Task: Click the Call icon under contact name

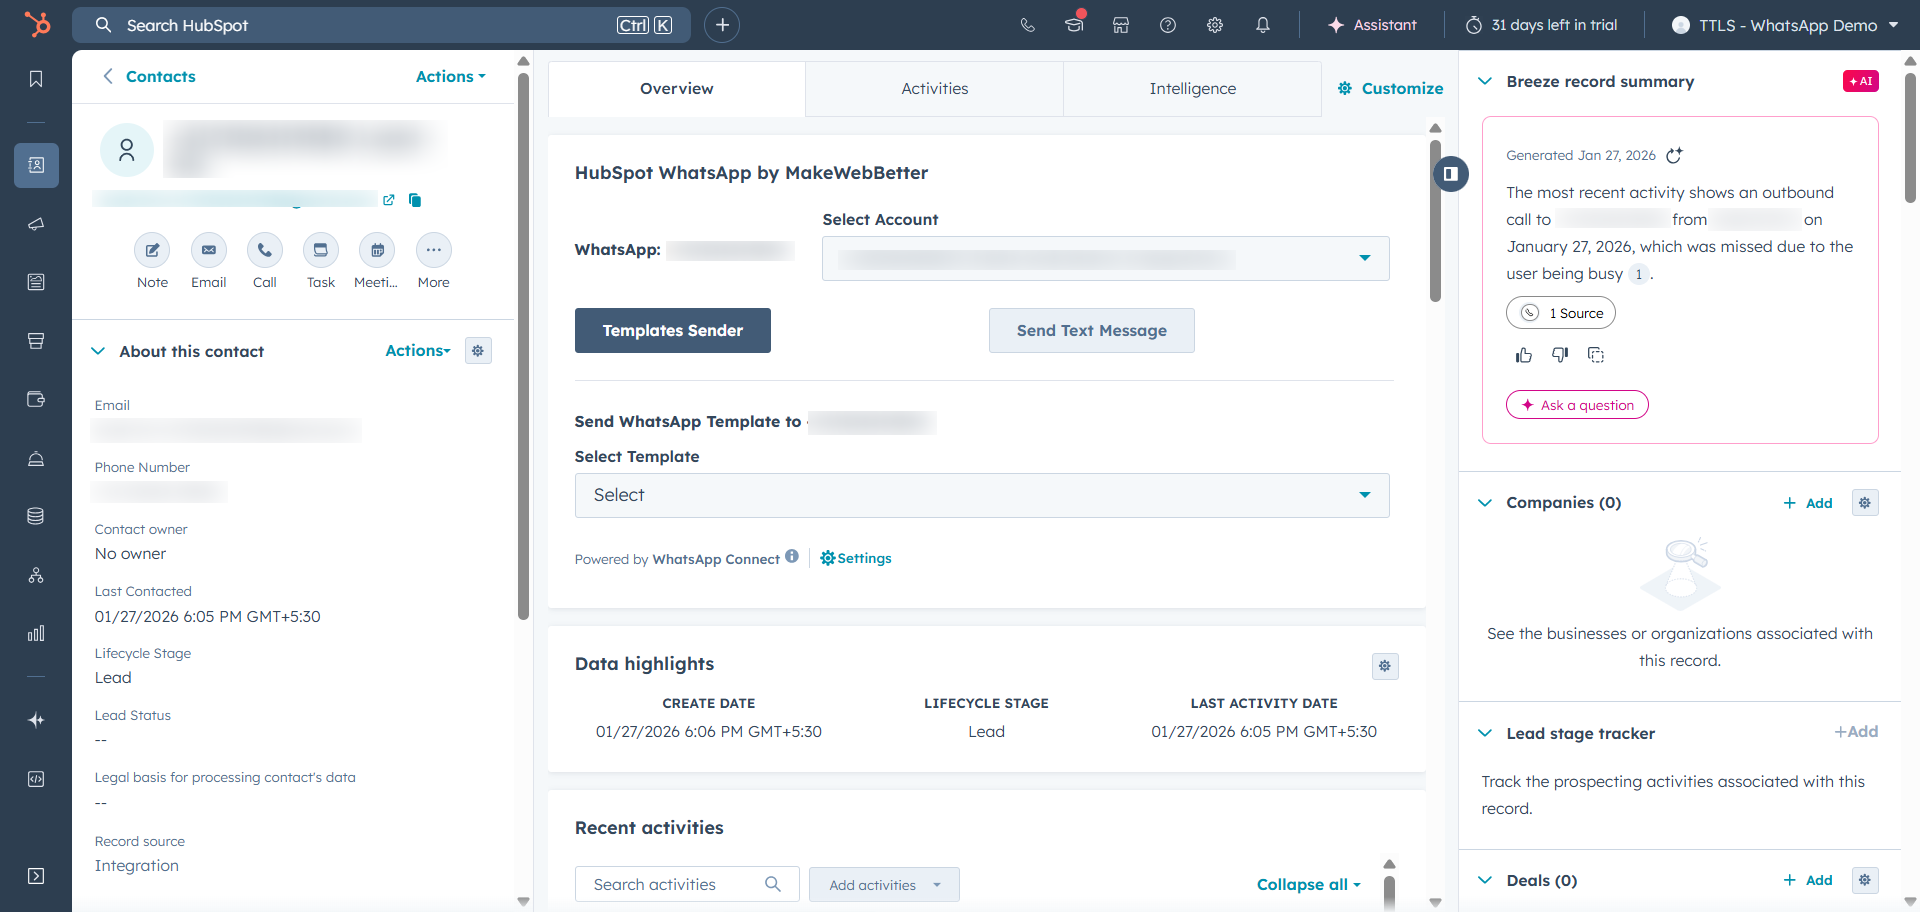Action: [264, 250]
